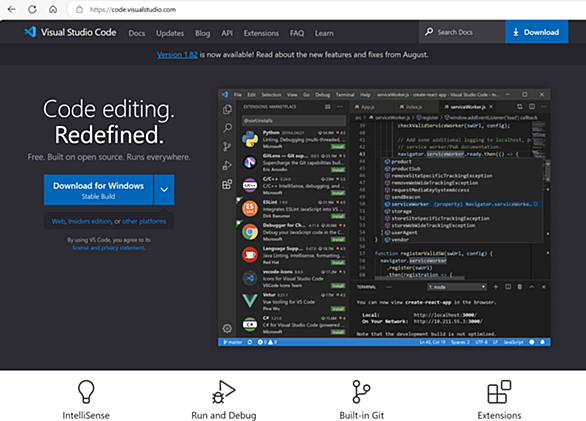Screen dimensions: 586x421
Task: Expand the download options chevron
Action: [164, 190]
